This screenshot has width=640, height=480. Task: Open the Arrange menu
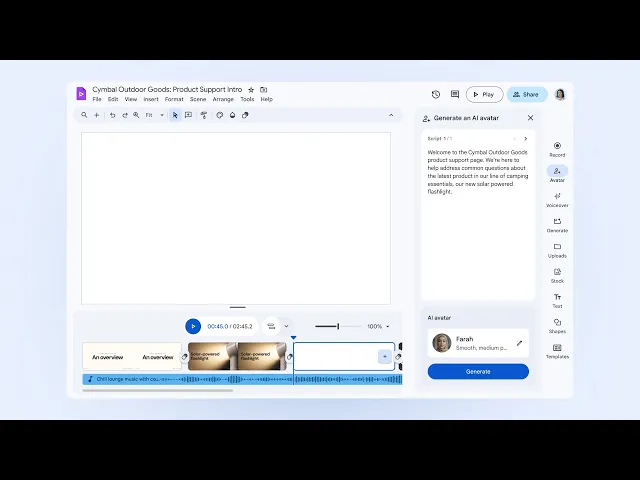223,99
